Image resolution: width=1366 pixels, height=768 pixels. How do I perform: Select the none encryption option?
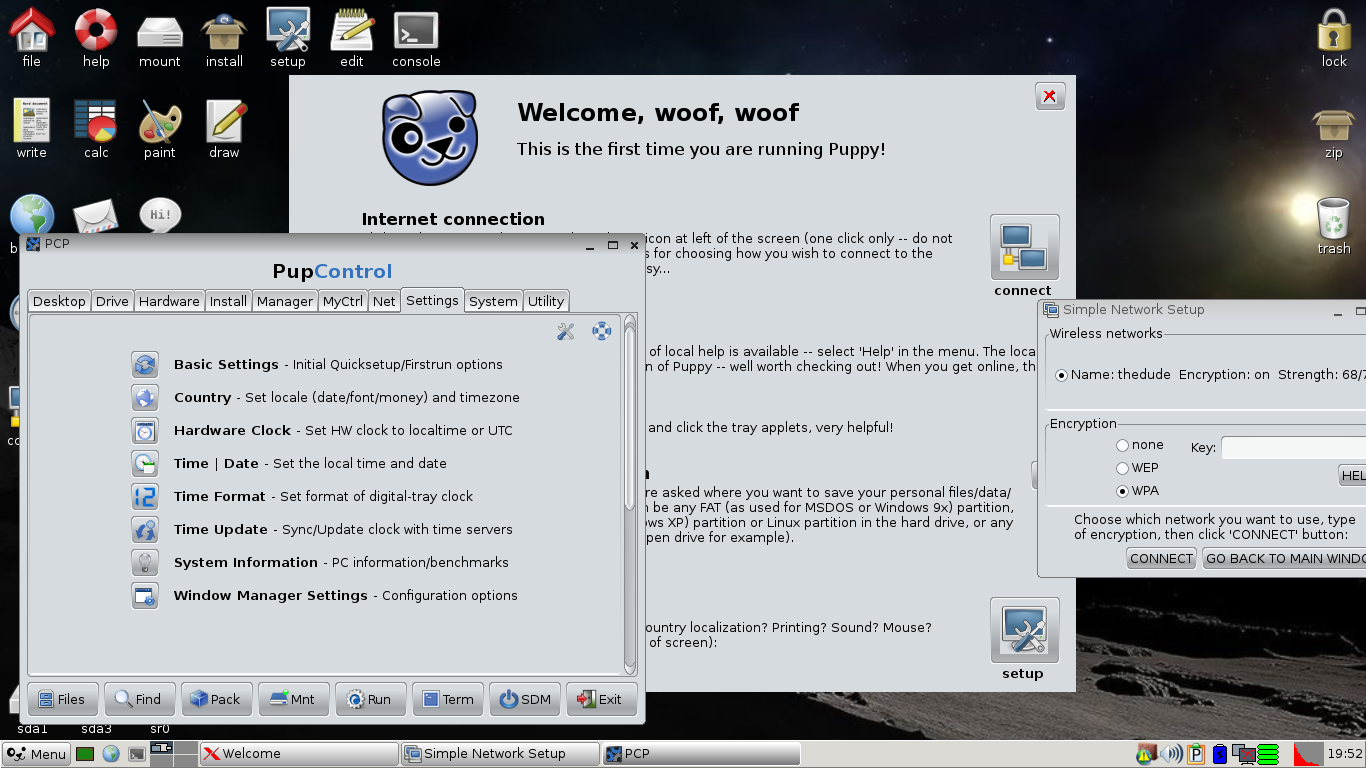(1122, 445)
